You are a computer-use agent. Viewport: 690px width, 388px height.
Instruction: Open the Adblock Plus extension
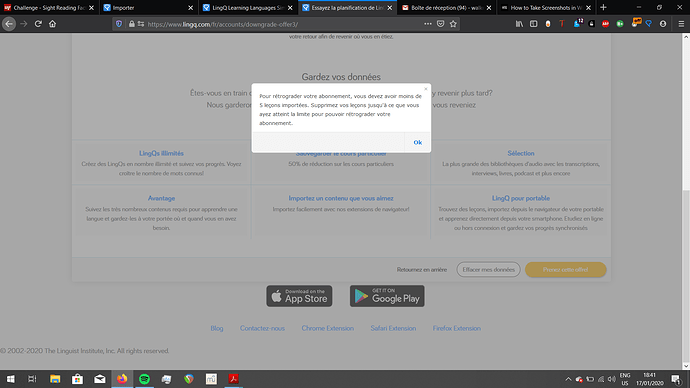606,24
